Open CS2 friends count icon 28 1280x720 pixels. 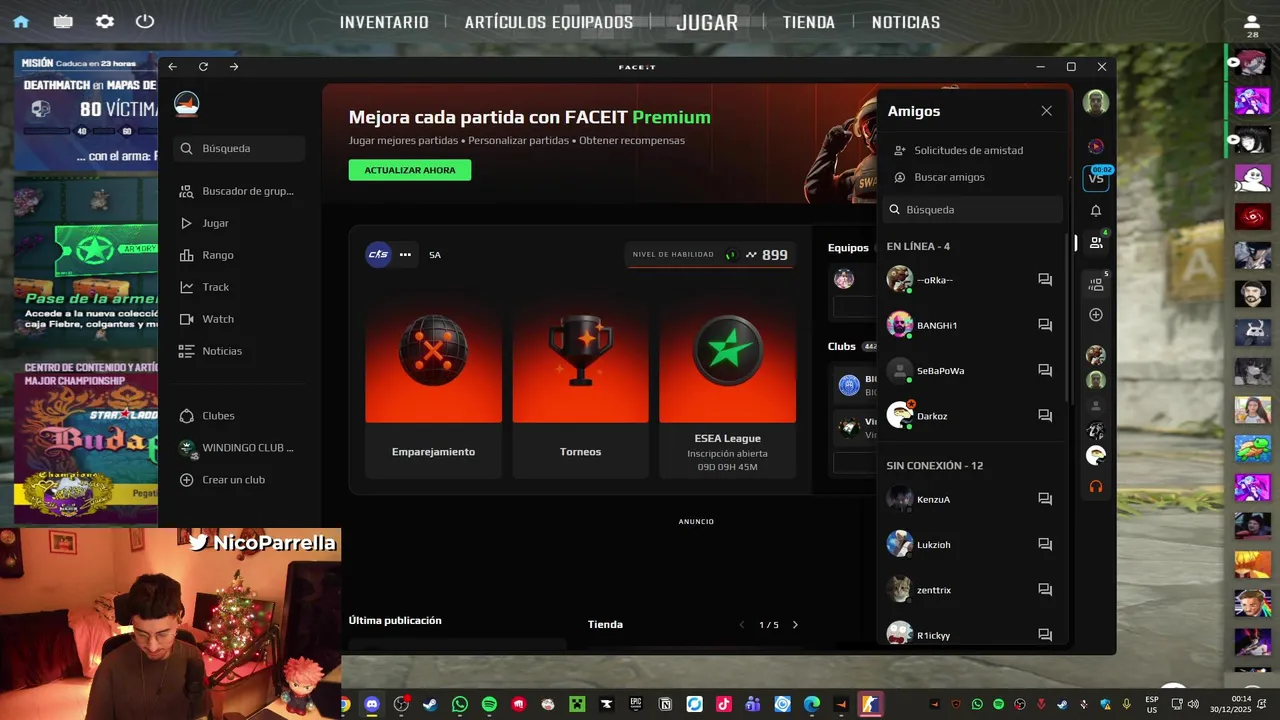click(1252, 25)
